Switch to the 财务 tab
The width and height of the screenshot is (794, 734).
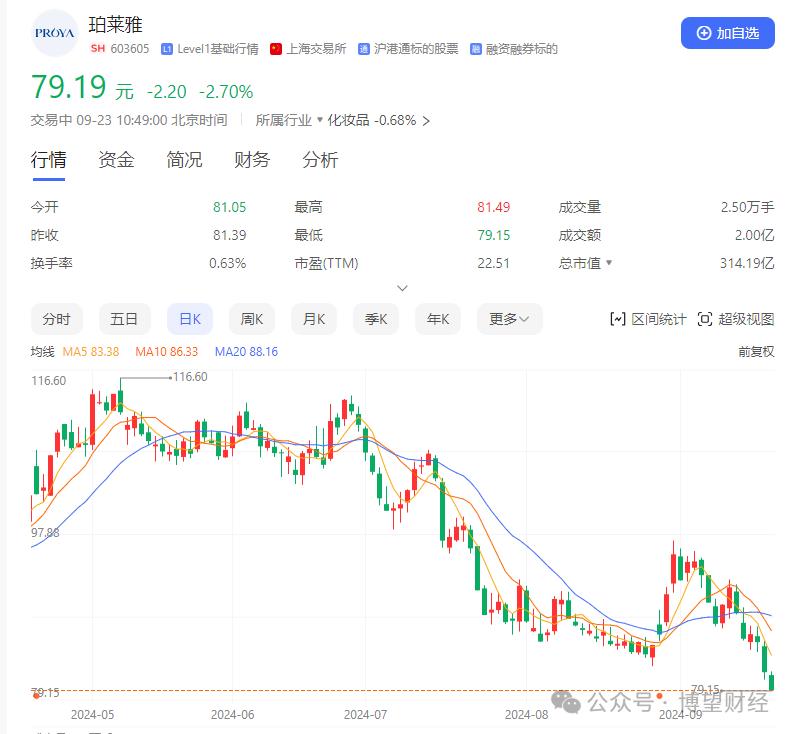[x=252, y=160]
